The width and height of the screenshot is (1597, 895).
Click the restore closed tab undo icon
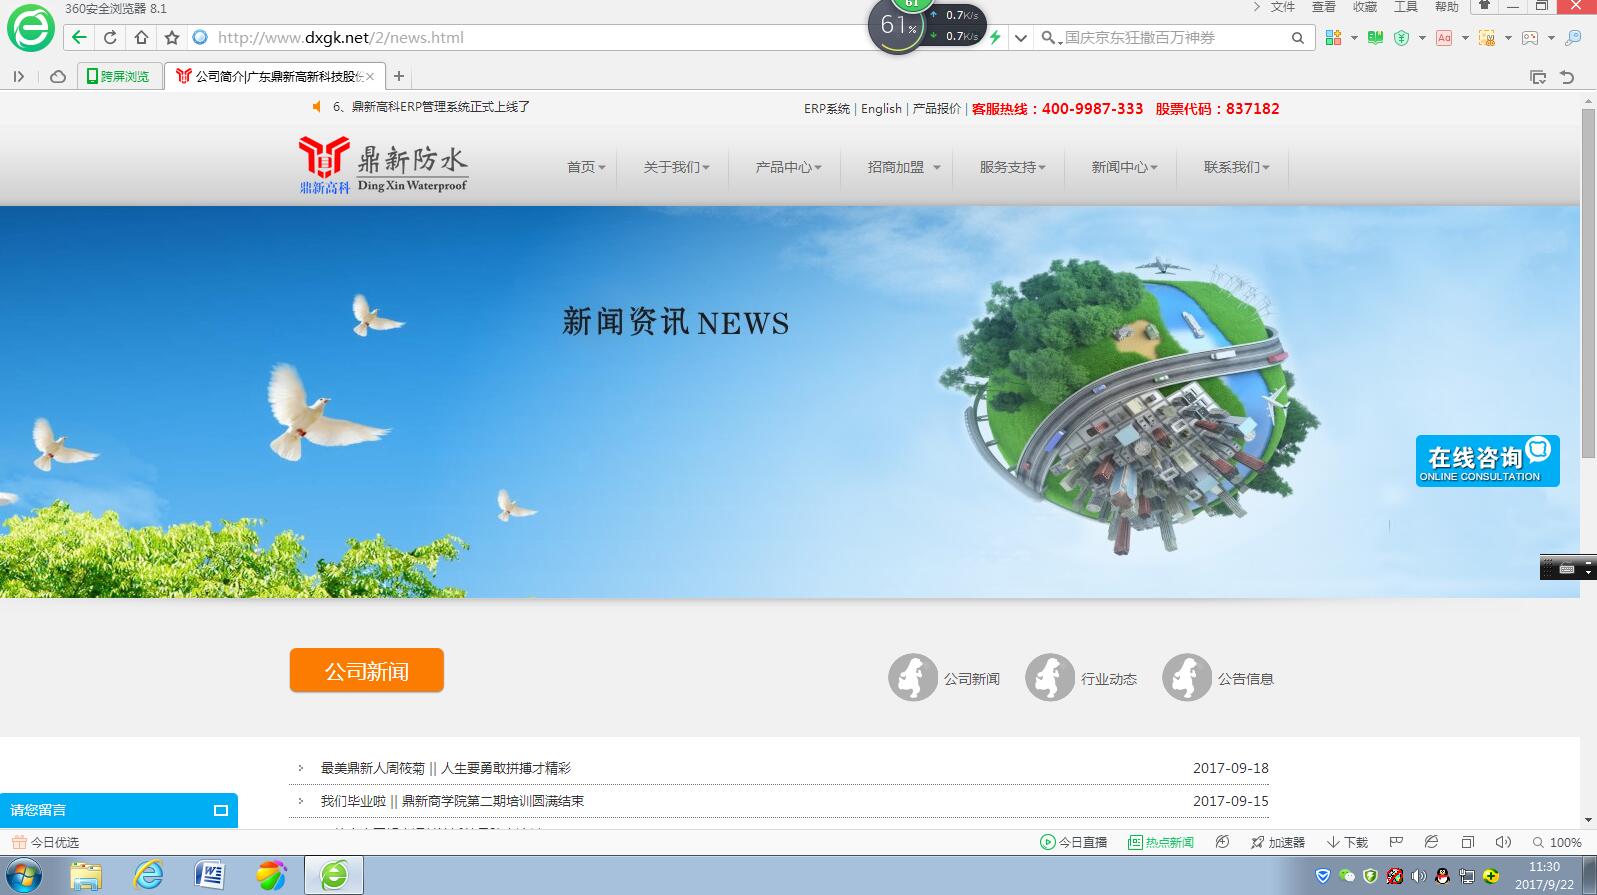point(1567,77)
